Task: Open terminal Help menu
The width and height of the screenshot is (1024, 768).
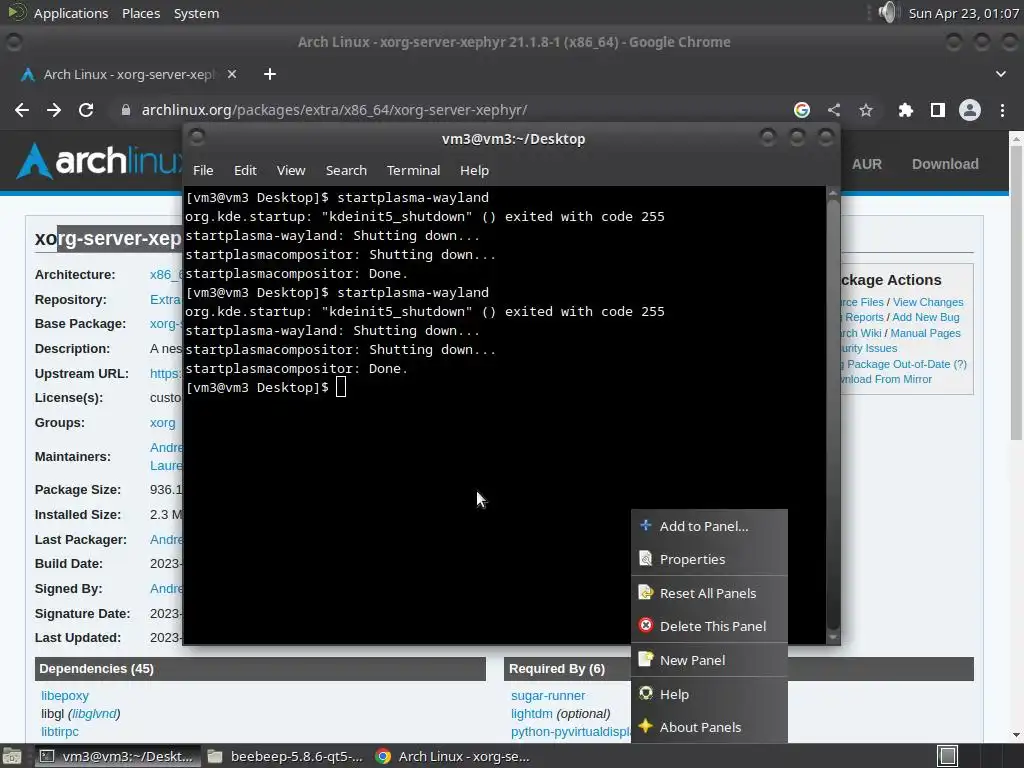Action: (x=474, y=170)
